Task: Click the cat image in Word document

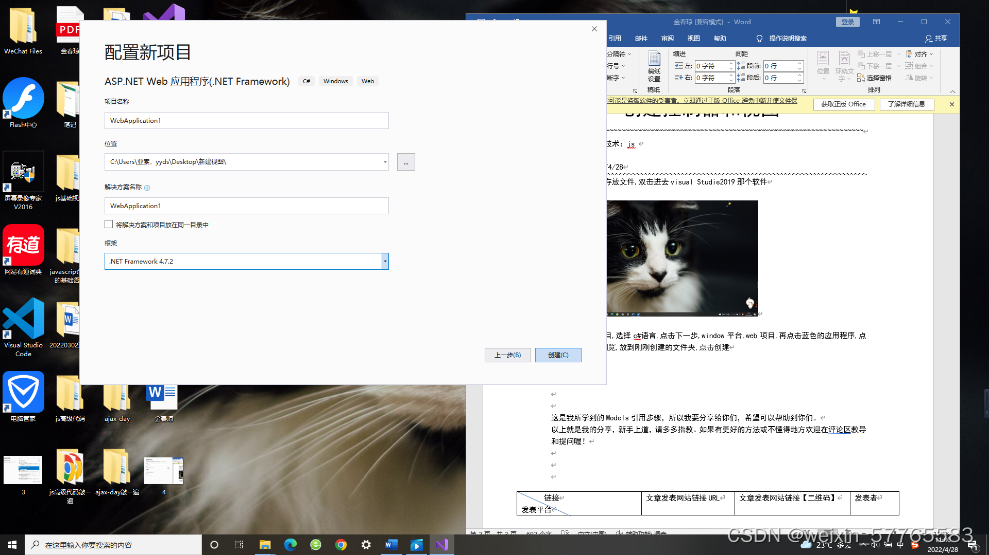Action: point(682,258)
